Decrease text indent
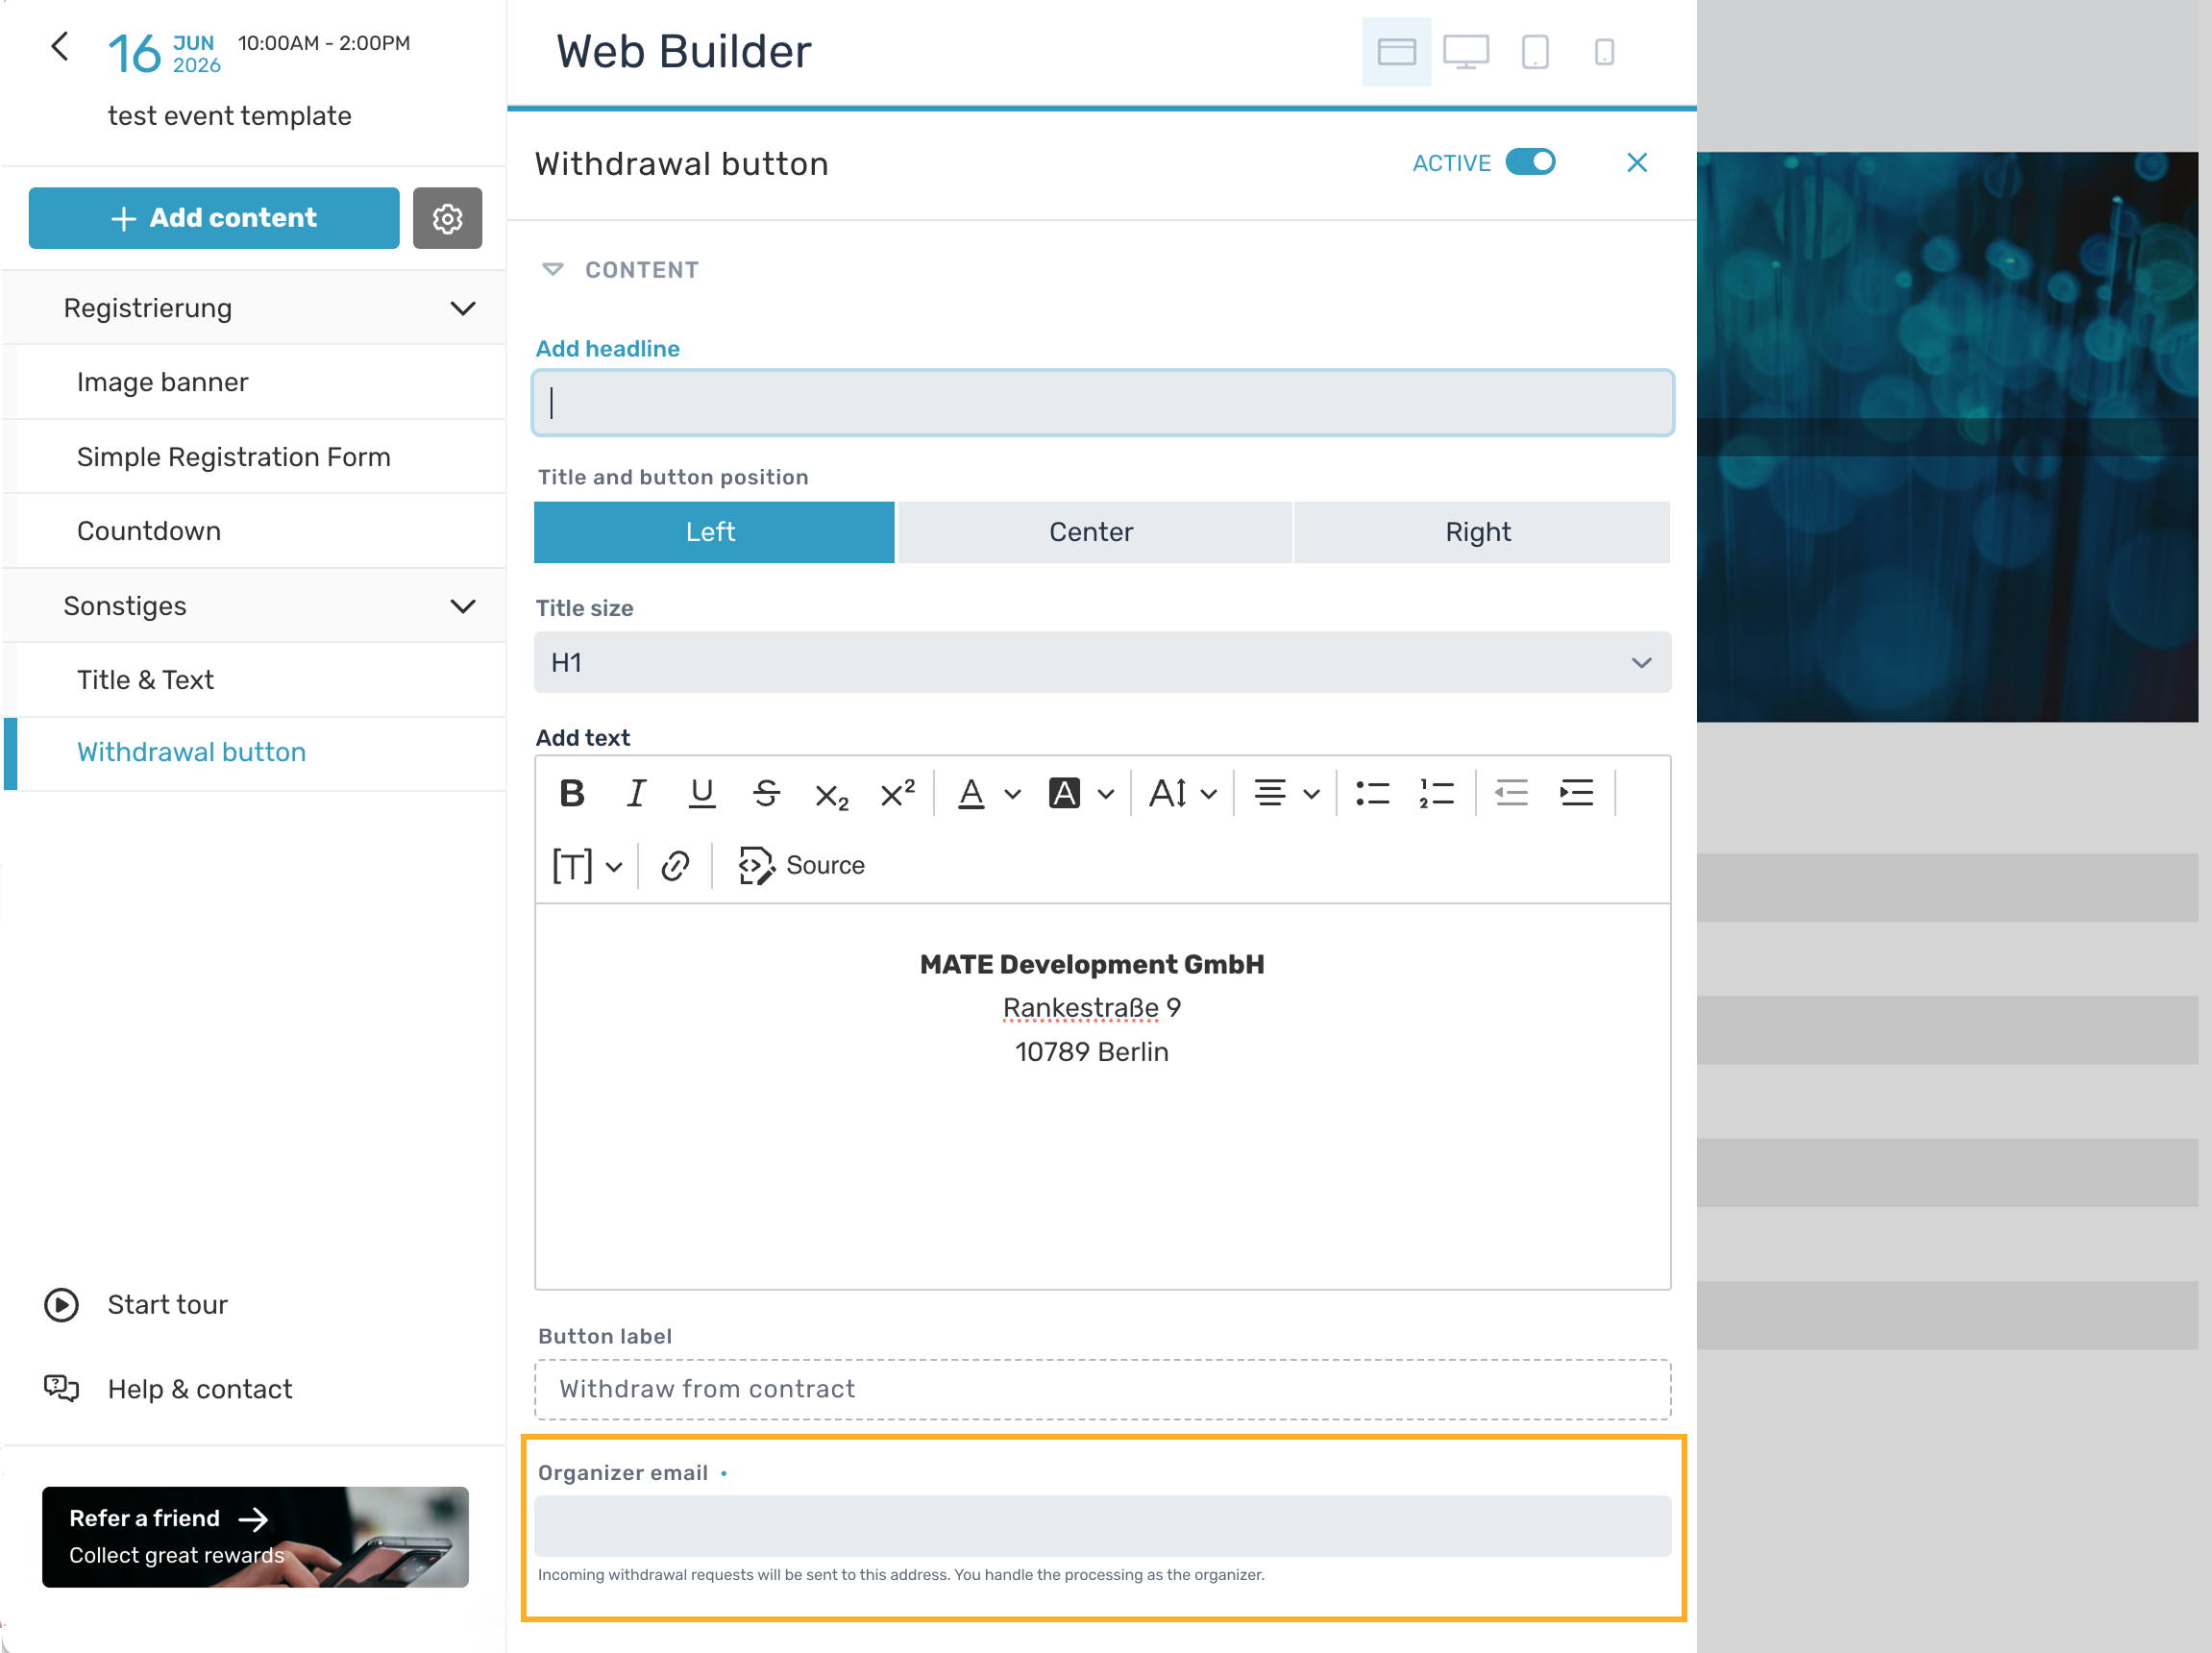 [1511, 794]
